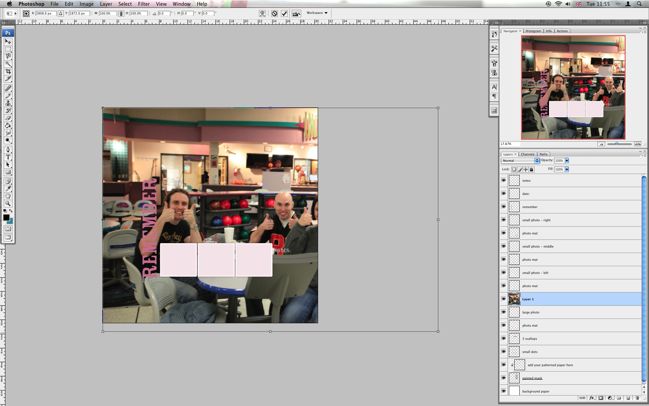Open the Character panel icon in dock
The width and height of the screenshot is (649, 406).
[x=494, y=87]
